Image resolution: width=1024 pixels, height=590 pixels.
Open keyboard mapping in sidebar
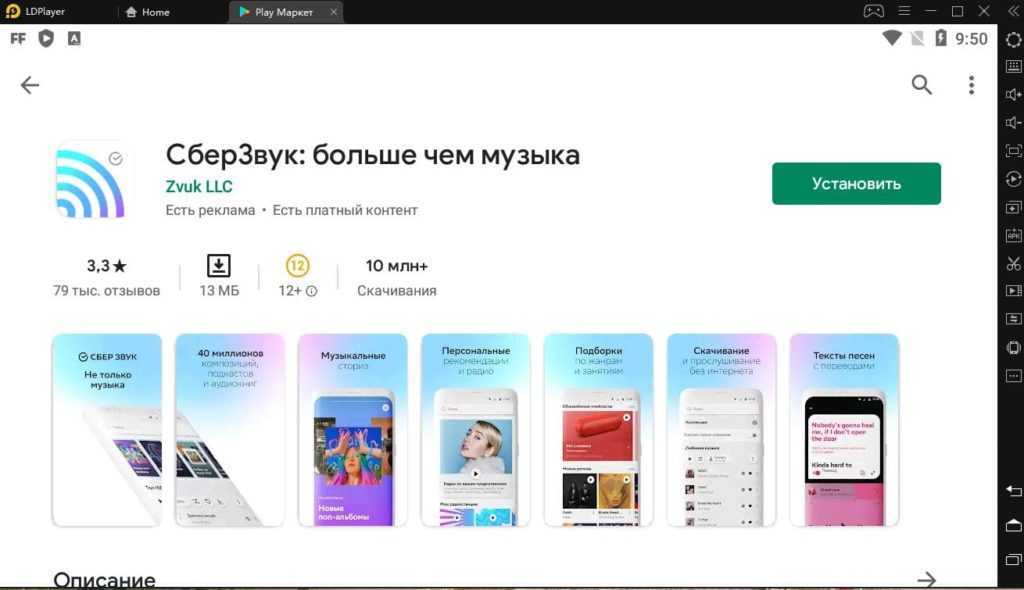(1013, 66)
